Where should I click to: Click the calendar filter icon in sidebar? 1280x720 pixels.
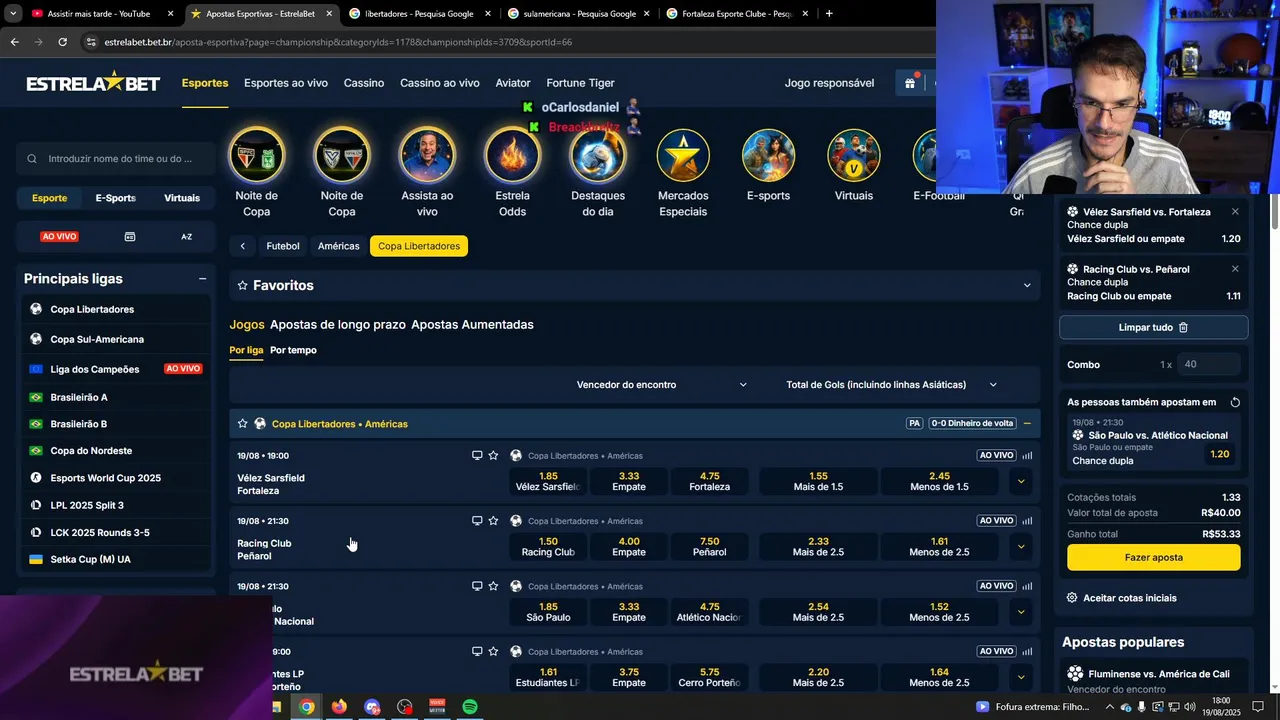[x=130, y=237]
